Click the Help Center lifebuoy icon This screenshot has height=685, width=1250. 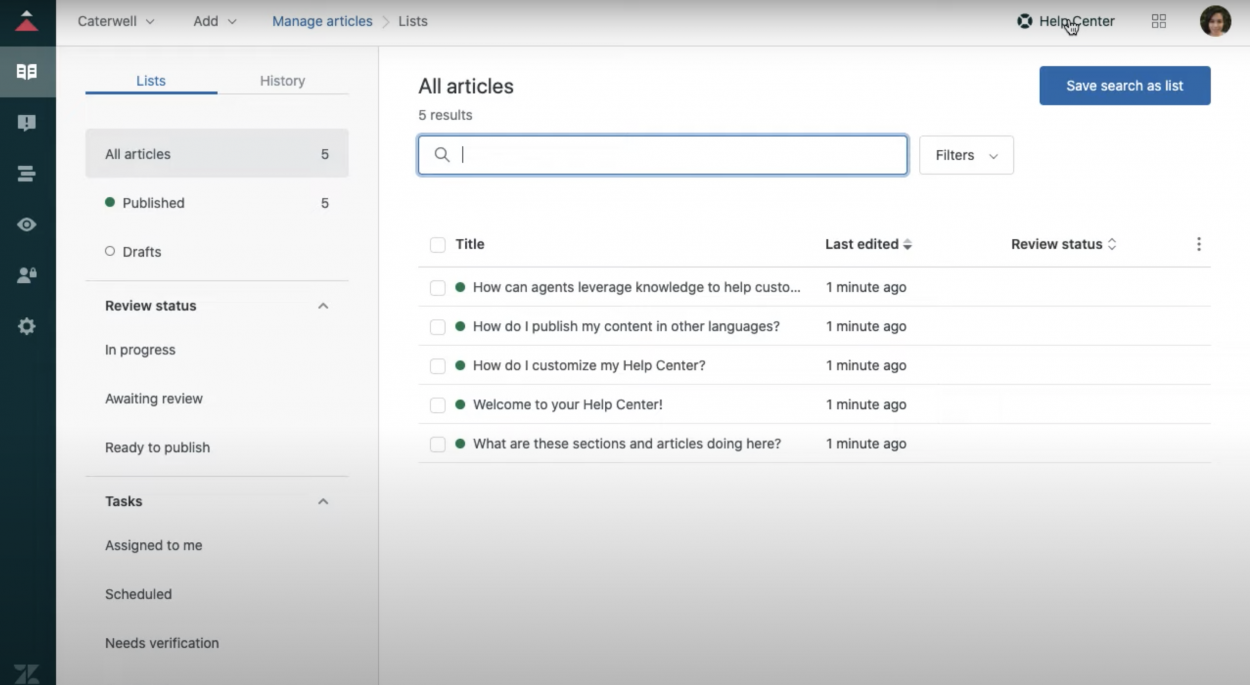click(1024, 21)
